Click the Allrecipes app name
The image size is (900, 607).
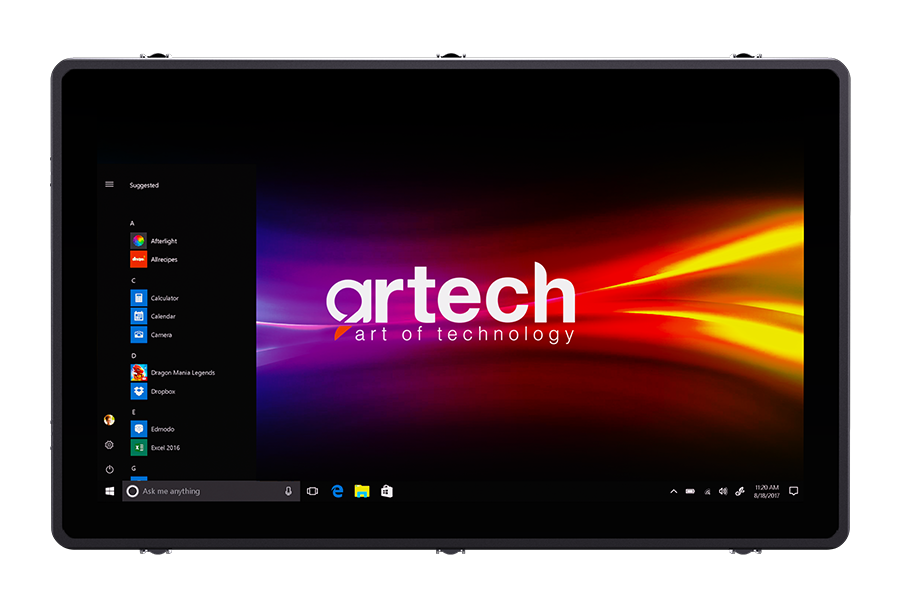[164, 259]
